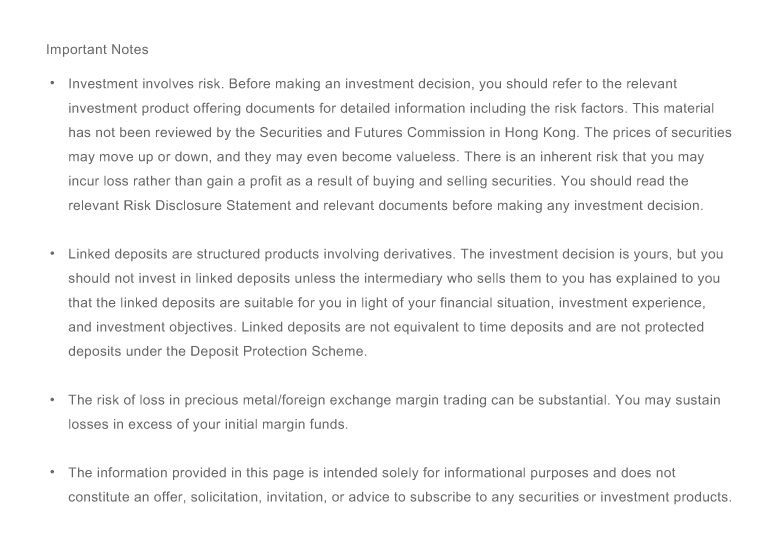Click 'Hong Kong' in first paragraph

(541, 132)
